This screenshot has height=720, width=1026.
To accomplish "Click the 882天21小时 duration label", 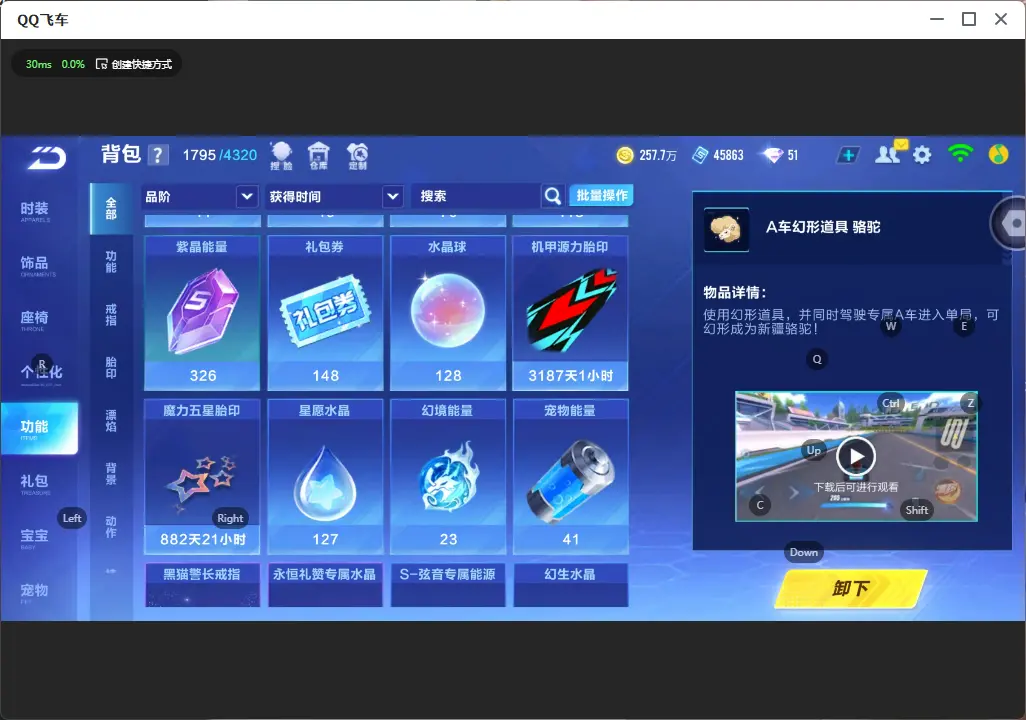I will click(x=203, y=539).
